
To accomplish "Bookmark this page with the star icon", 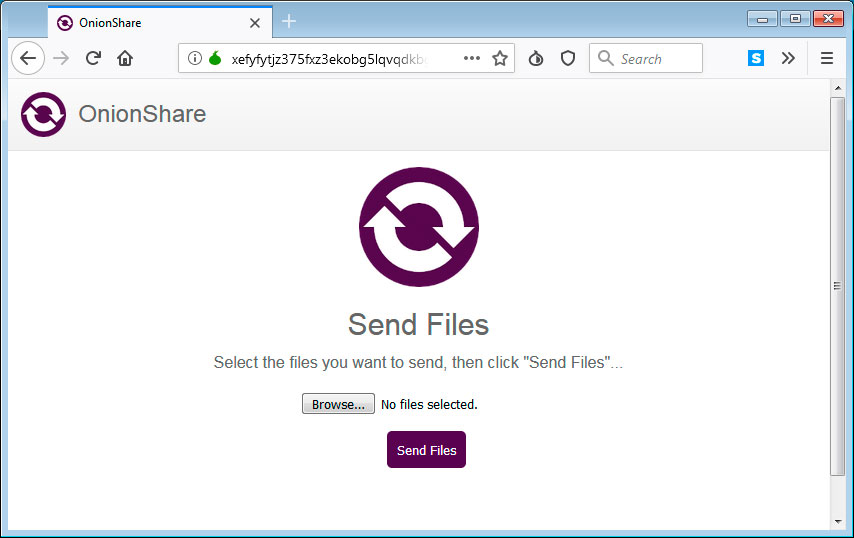I will pyautogui.click(x=499, y=58).
